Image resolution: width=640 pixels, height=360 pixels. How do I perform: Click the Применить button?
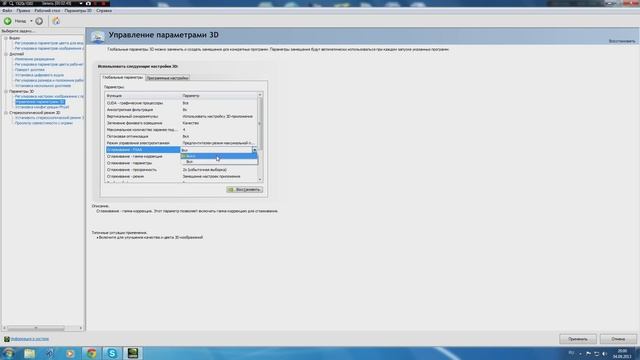(578, 339)
